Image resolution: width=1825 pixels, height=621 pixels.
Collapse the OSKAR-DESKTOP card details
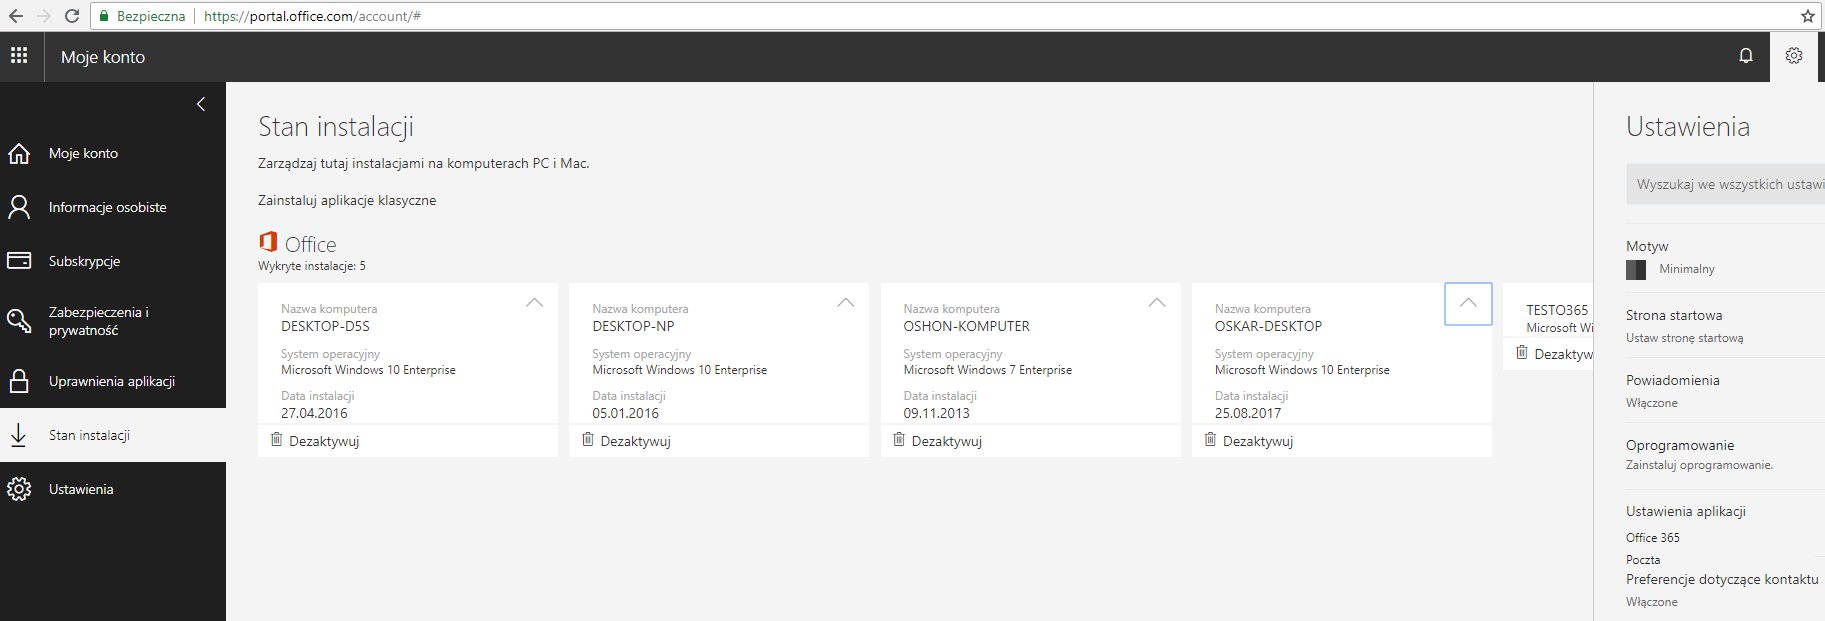click(x=1468, y=304)
